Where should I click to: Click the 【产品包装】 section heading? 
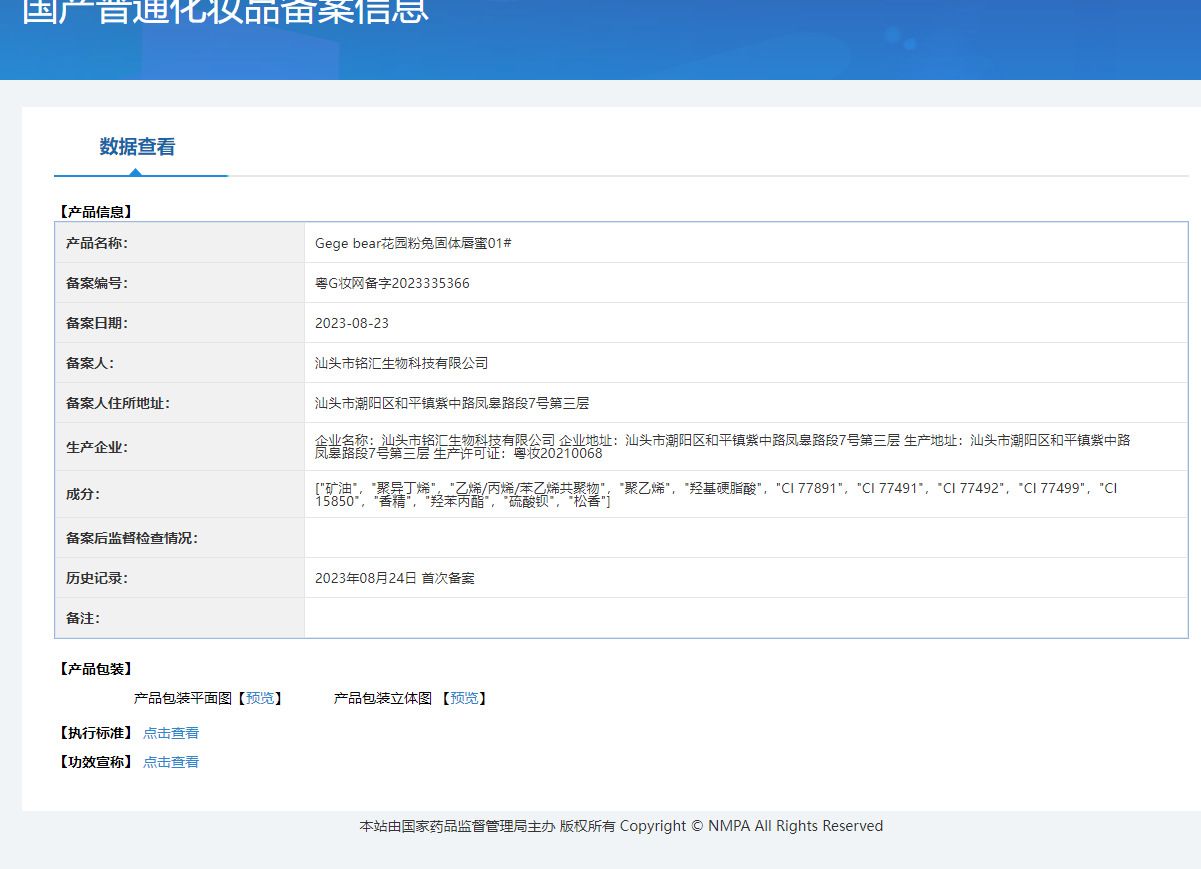pyautogui.click(x=95, y=669)
